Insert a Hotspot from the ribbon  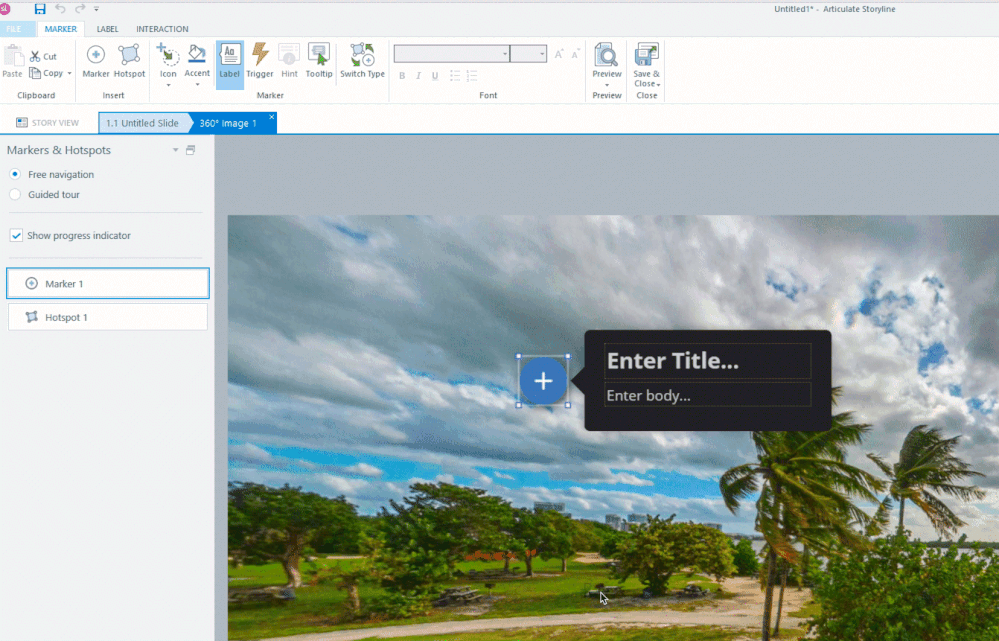point(129,61)
